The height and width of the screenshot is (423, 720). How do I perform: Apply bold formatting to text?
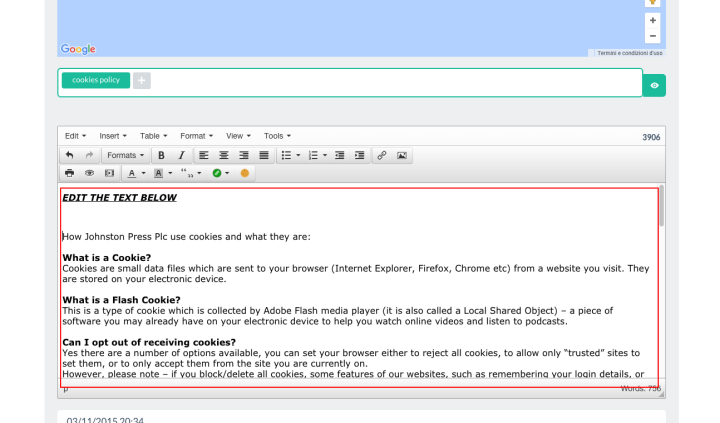(161, 156)
